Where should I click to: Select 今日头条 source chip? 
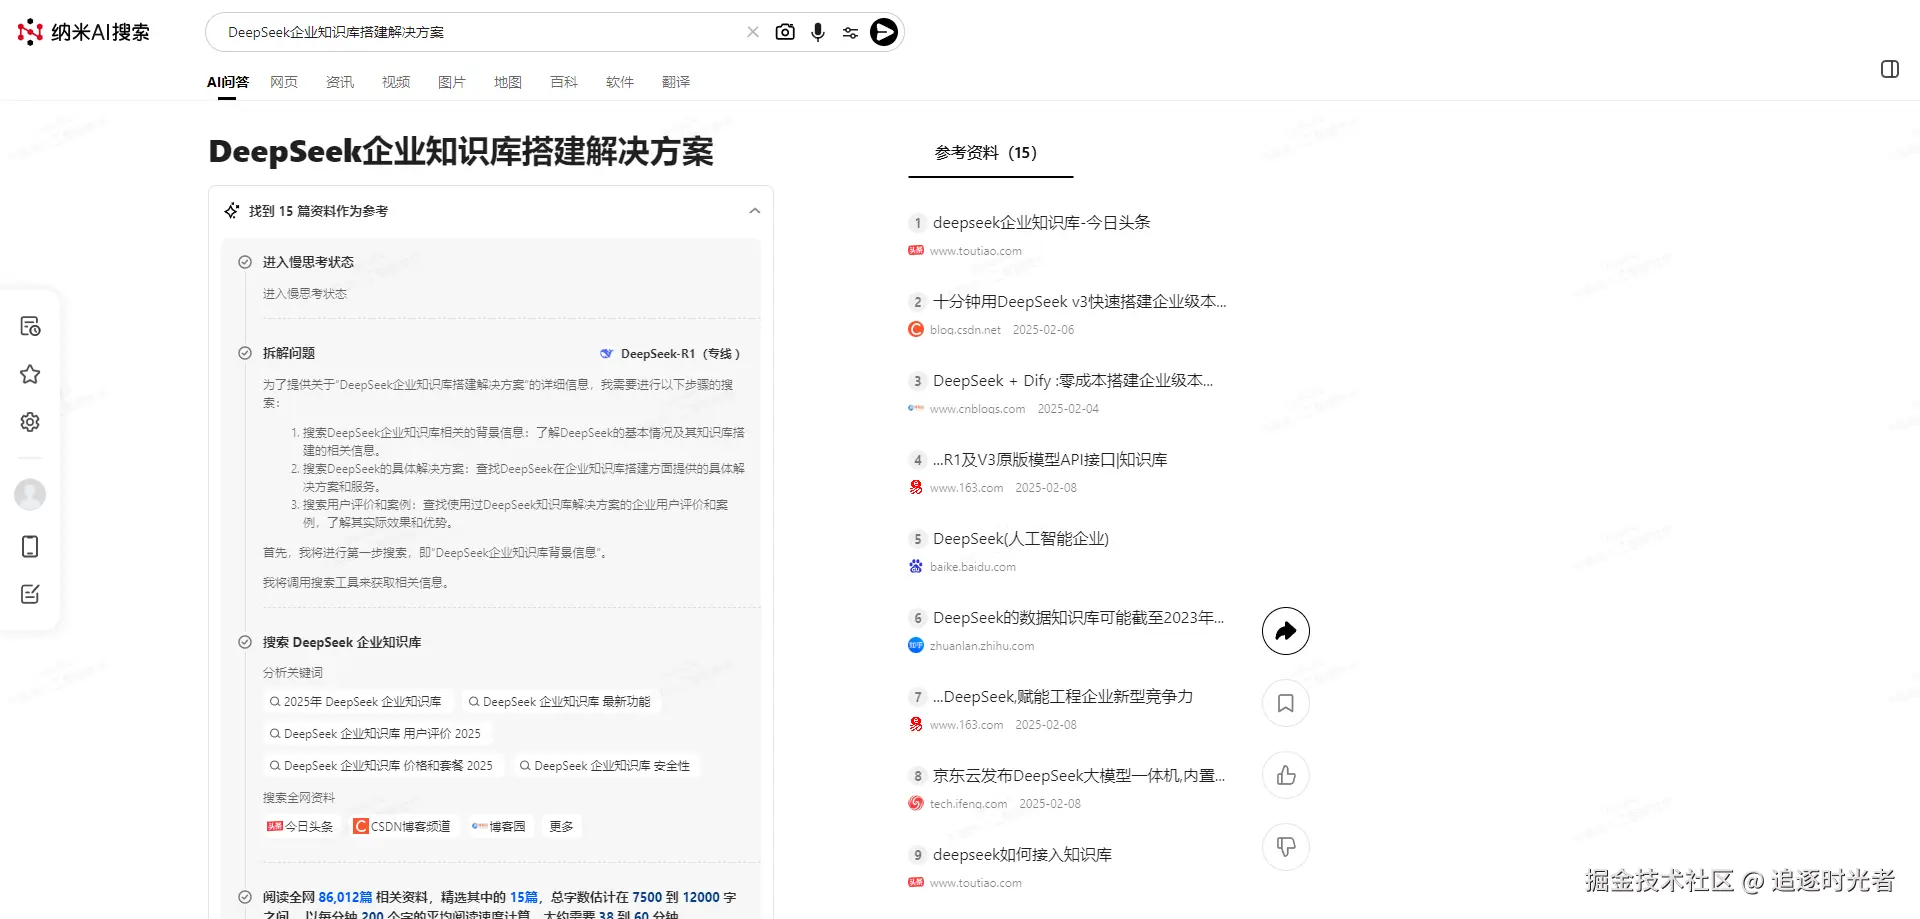point(300,827)
